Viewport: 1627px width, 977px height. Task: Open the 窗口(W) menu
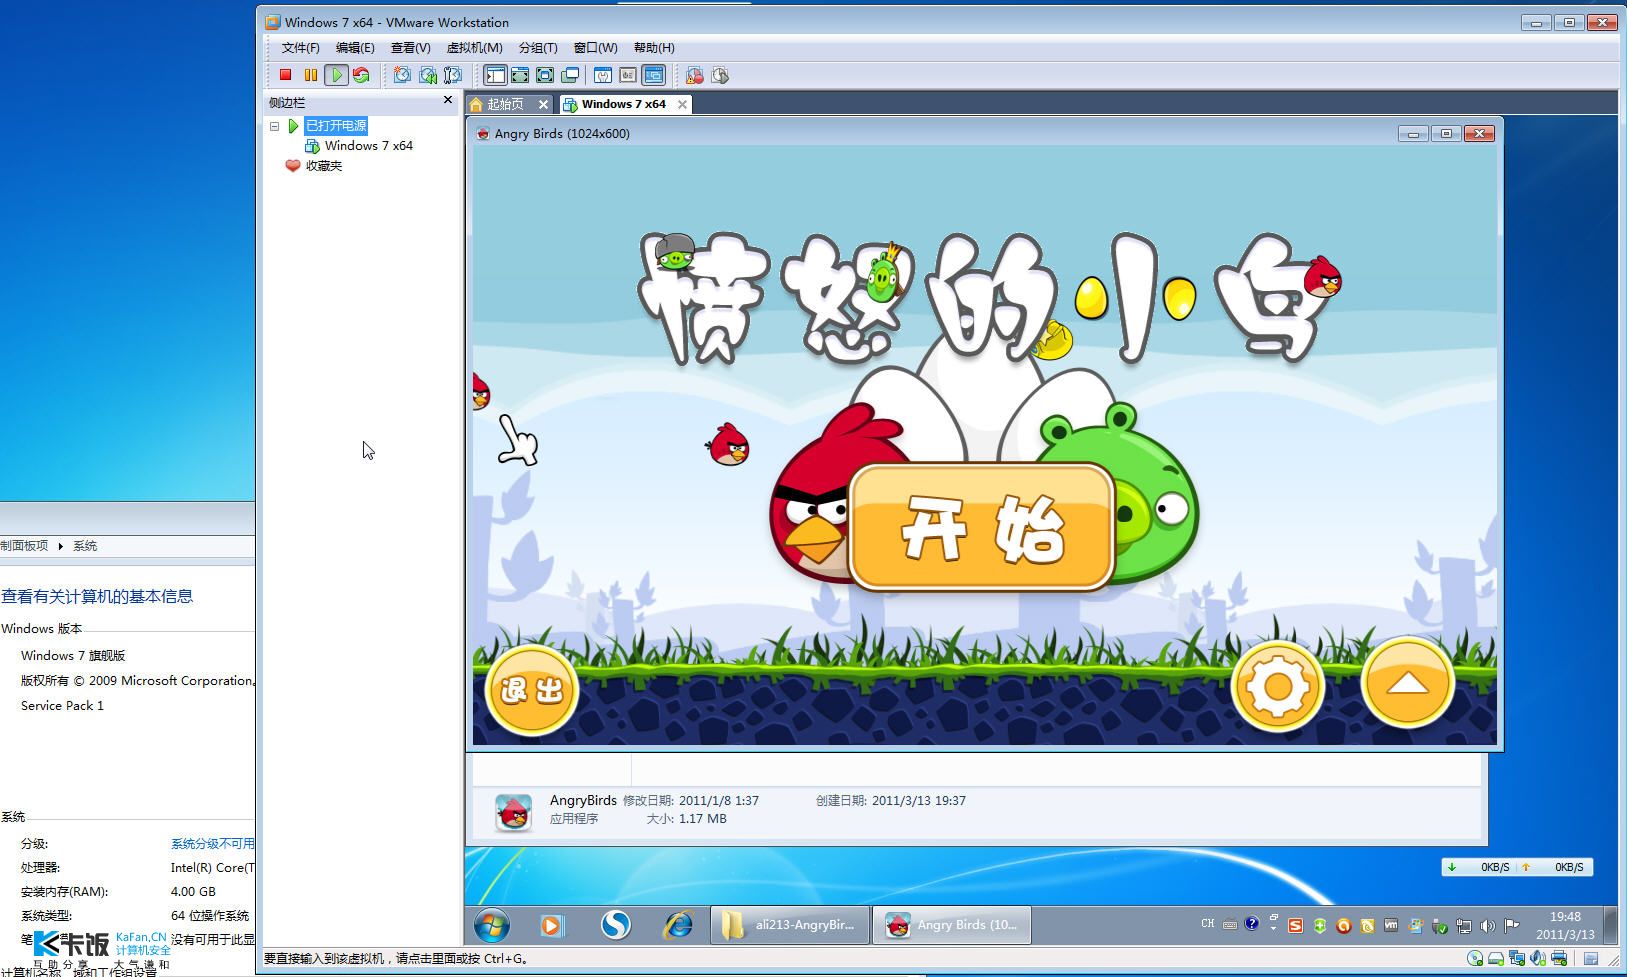(x=595, y=48)
